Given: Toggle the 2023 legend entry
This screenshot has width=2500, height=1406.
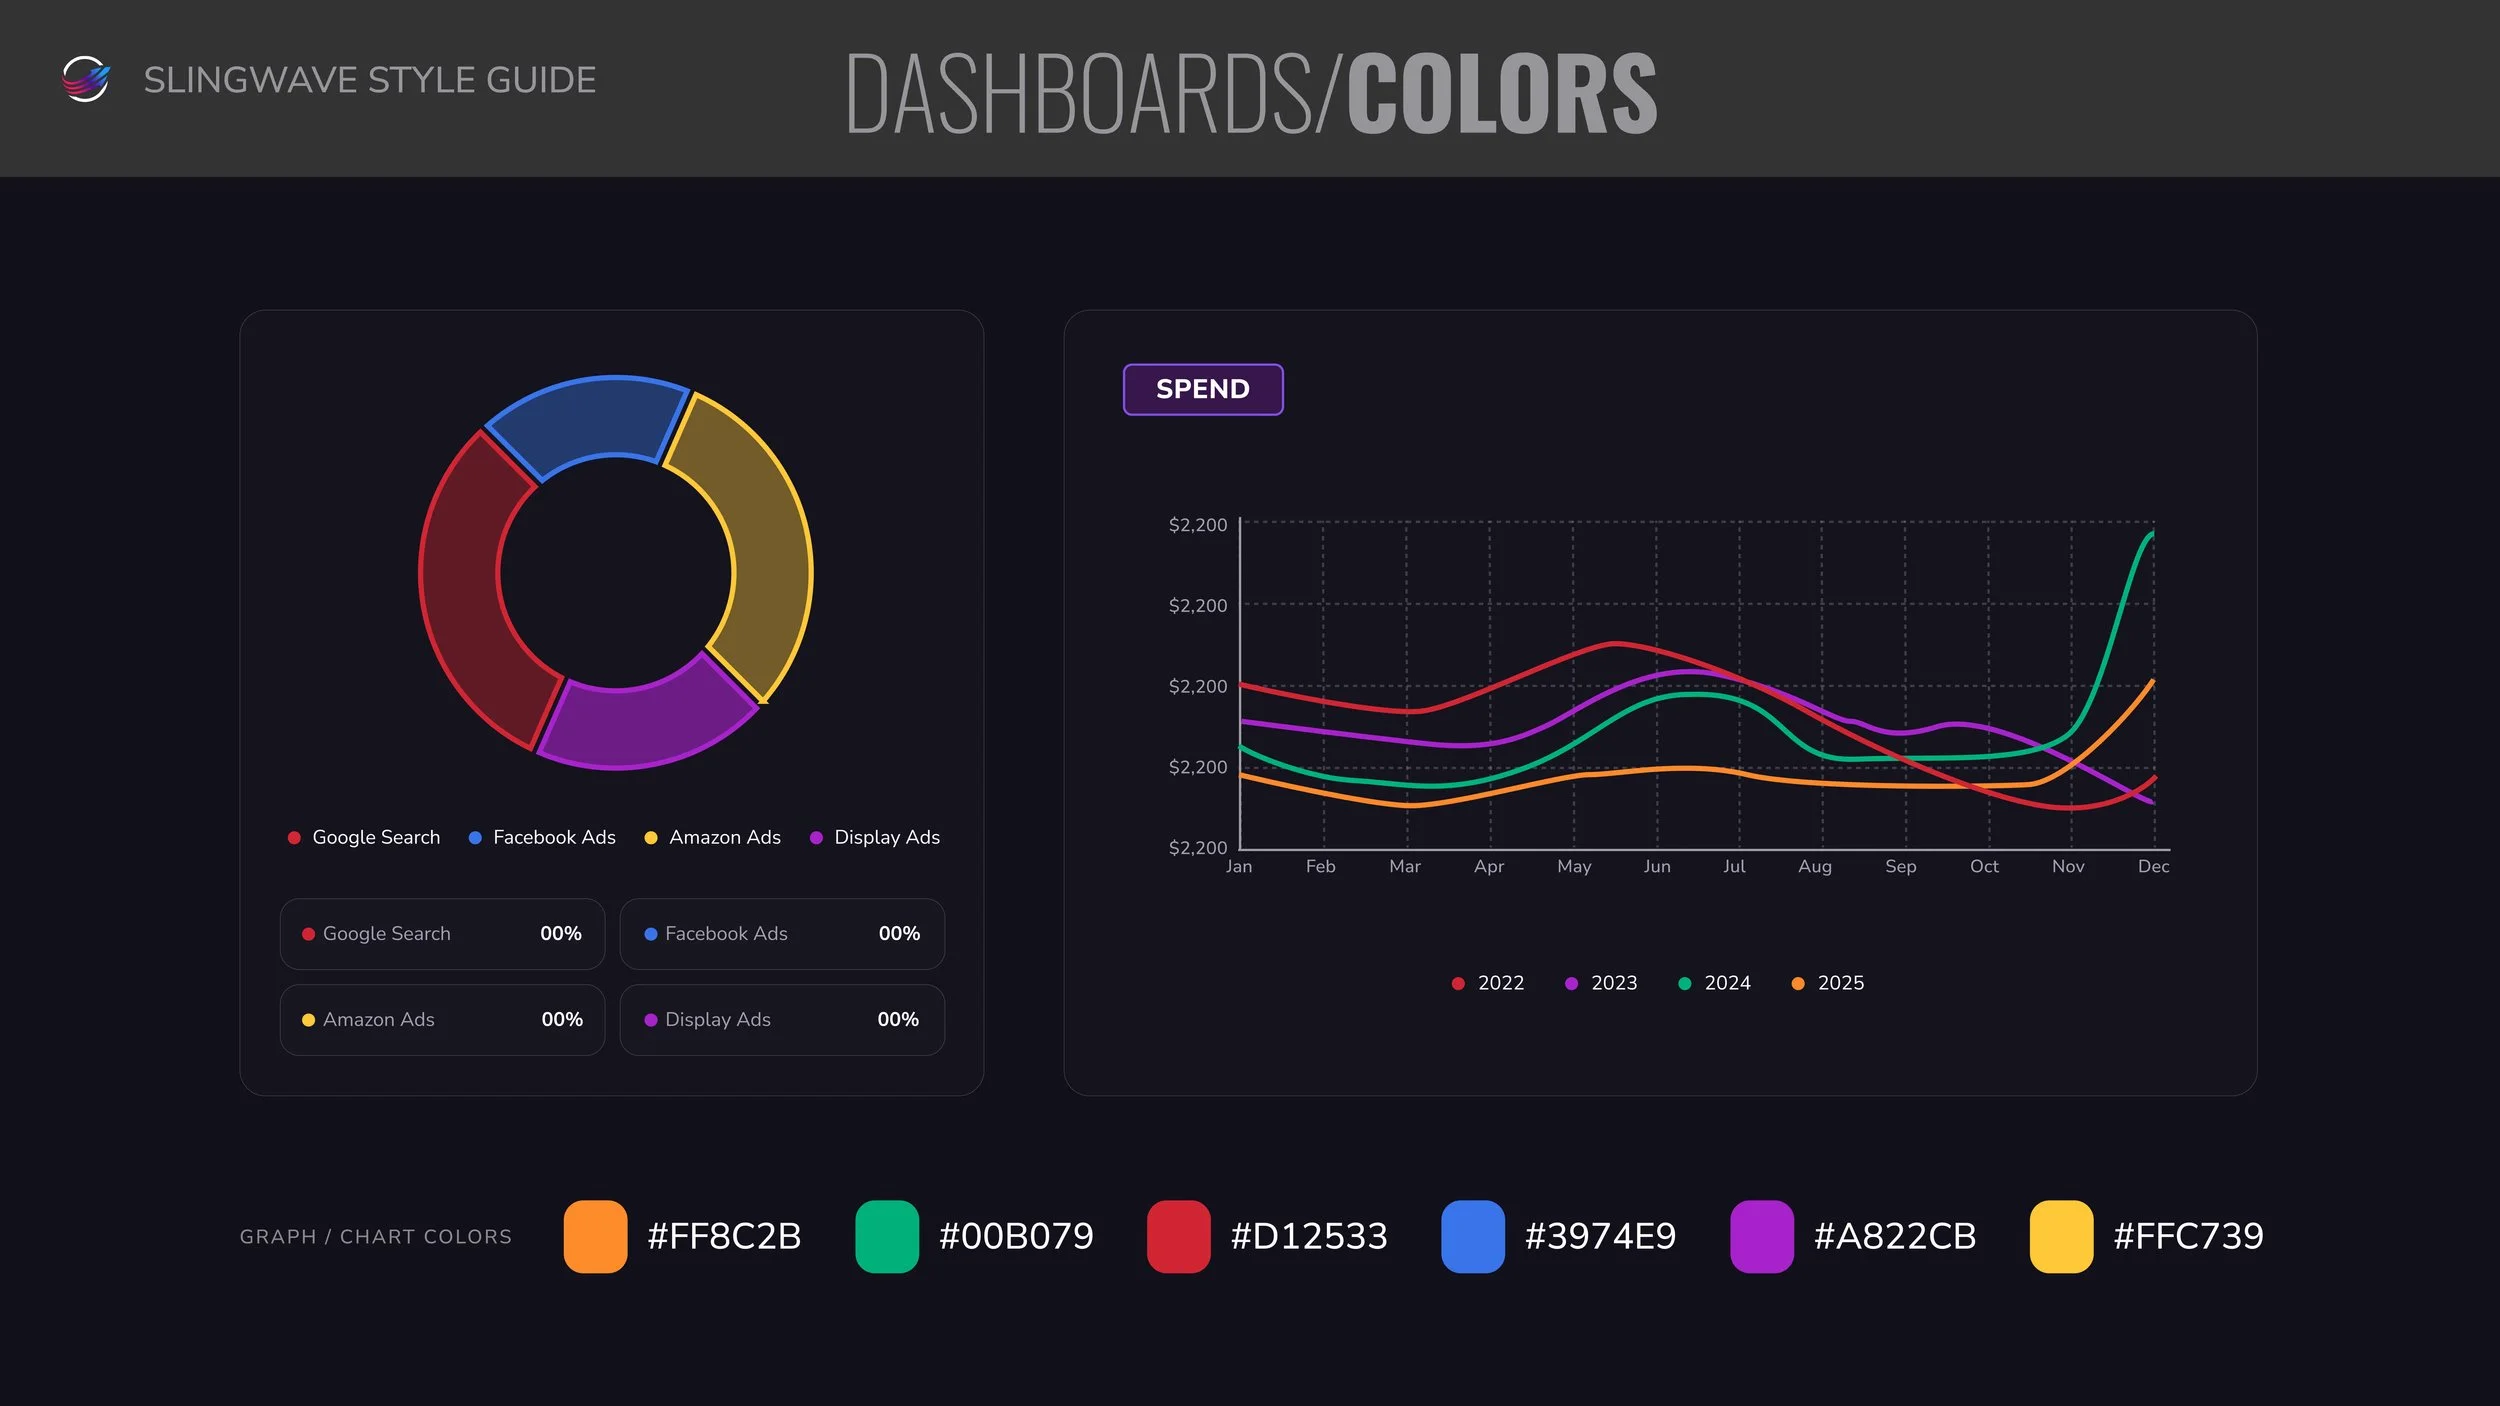Looking at the screenshot, I should 1600,983.
